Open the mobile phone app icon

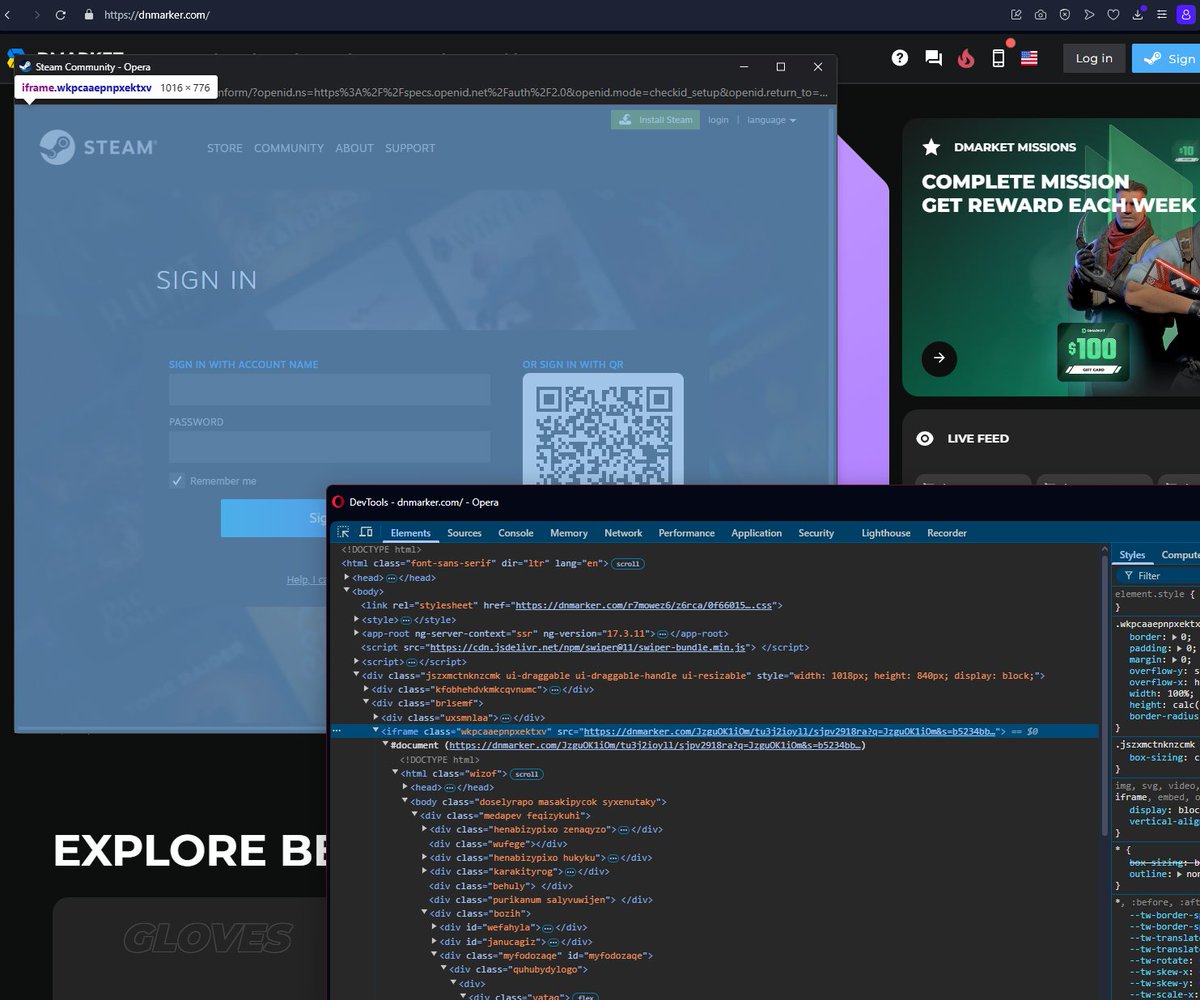[998, 58]
